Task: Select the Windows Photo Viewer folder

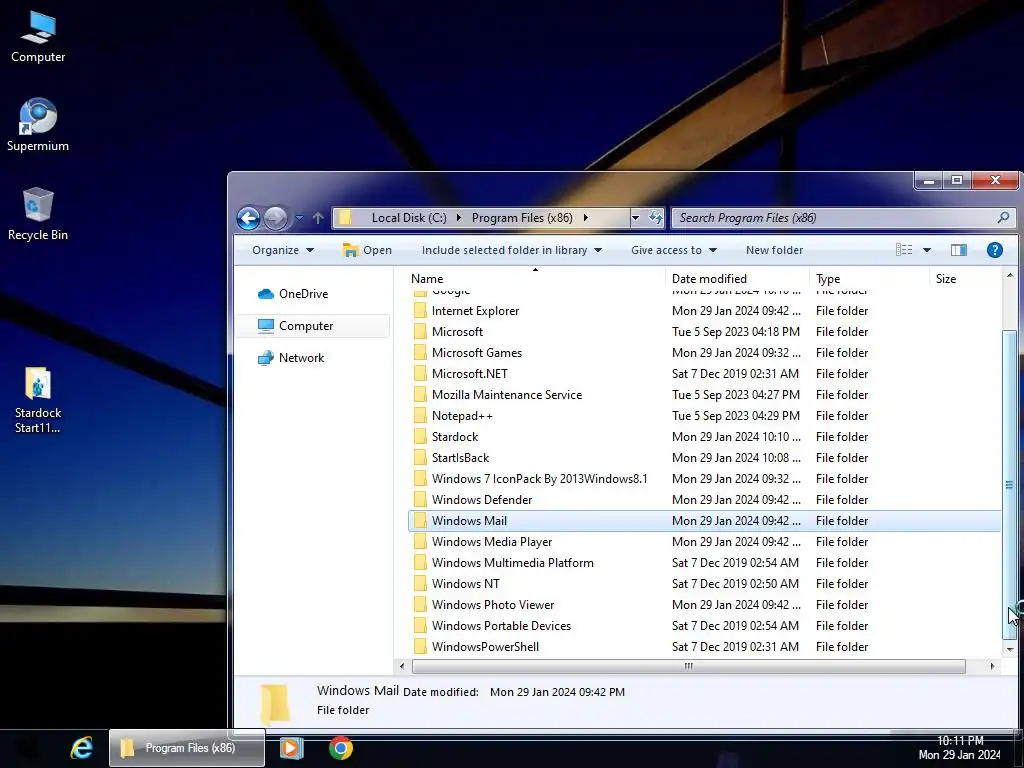Action: click(x=704, y=605)
